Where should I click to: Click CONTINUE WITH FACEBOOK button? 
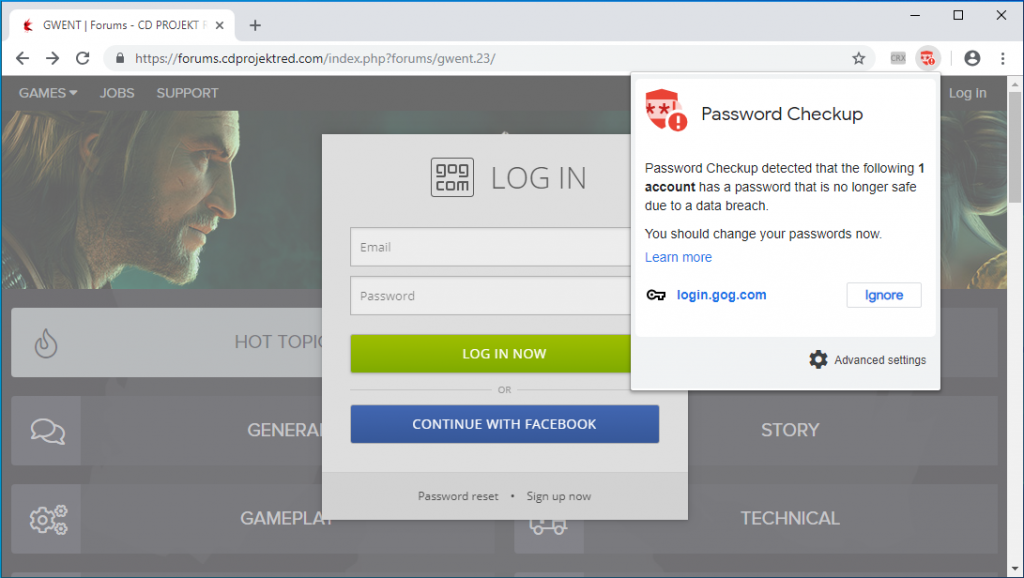point(505,424)
